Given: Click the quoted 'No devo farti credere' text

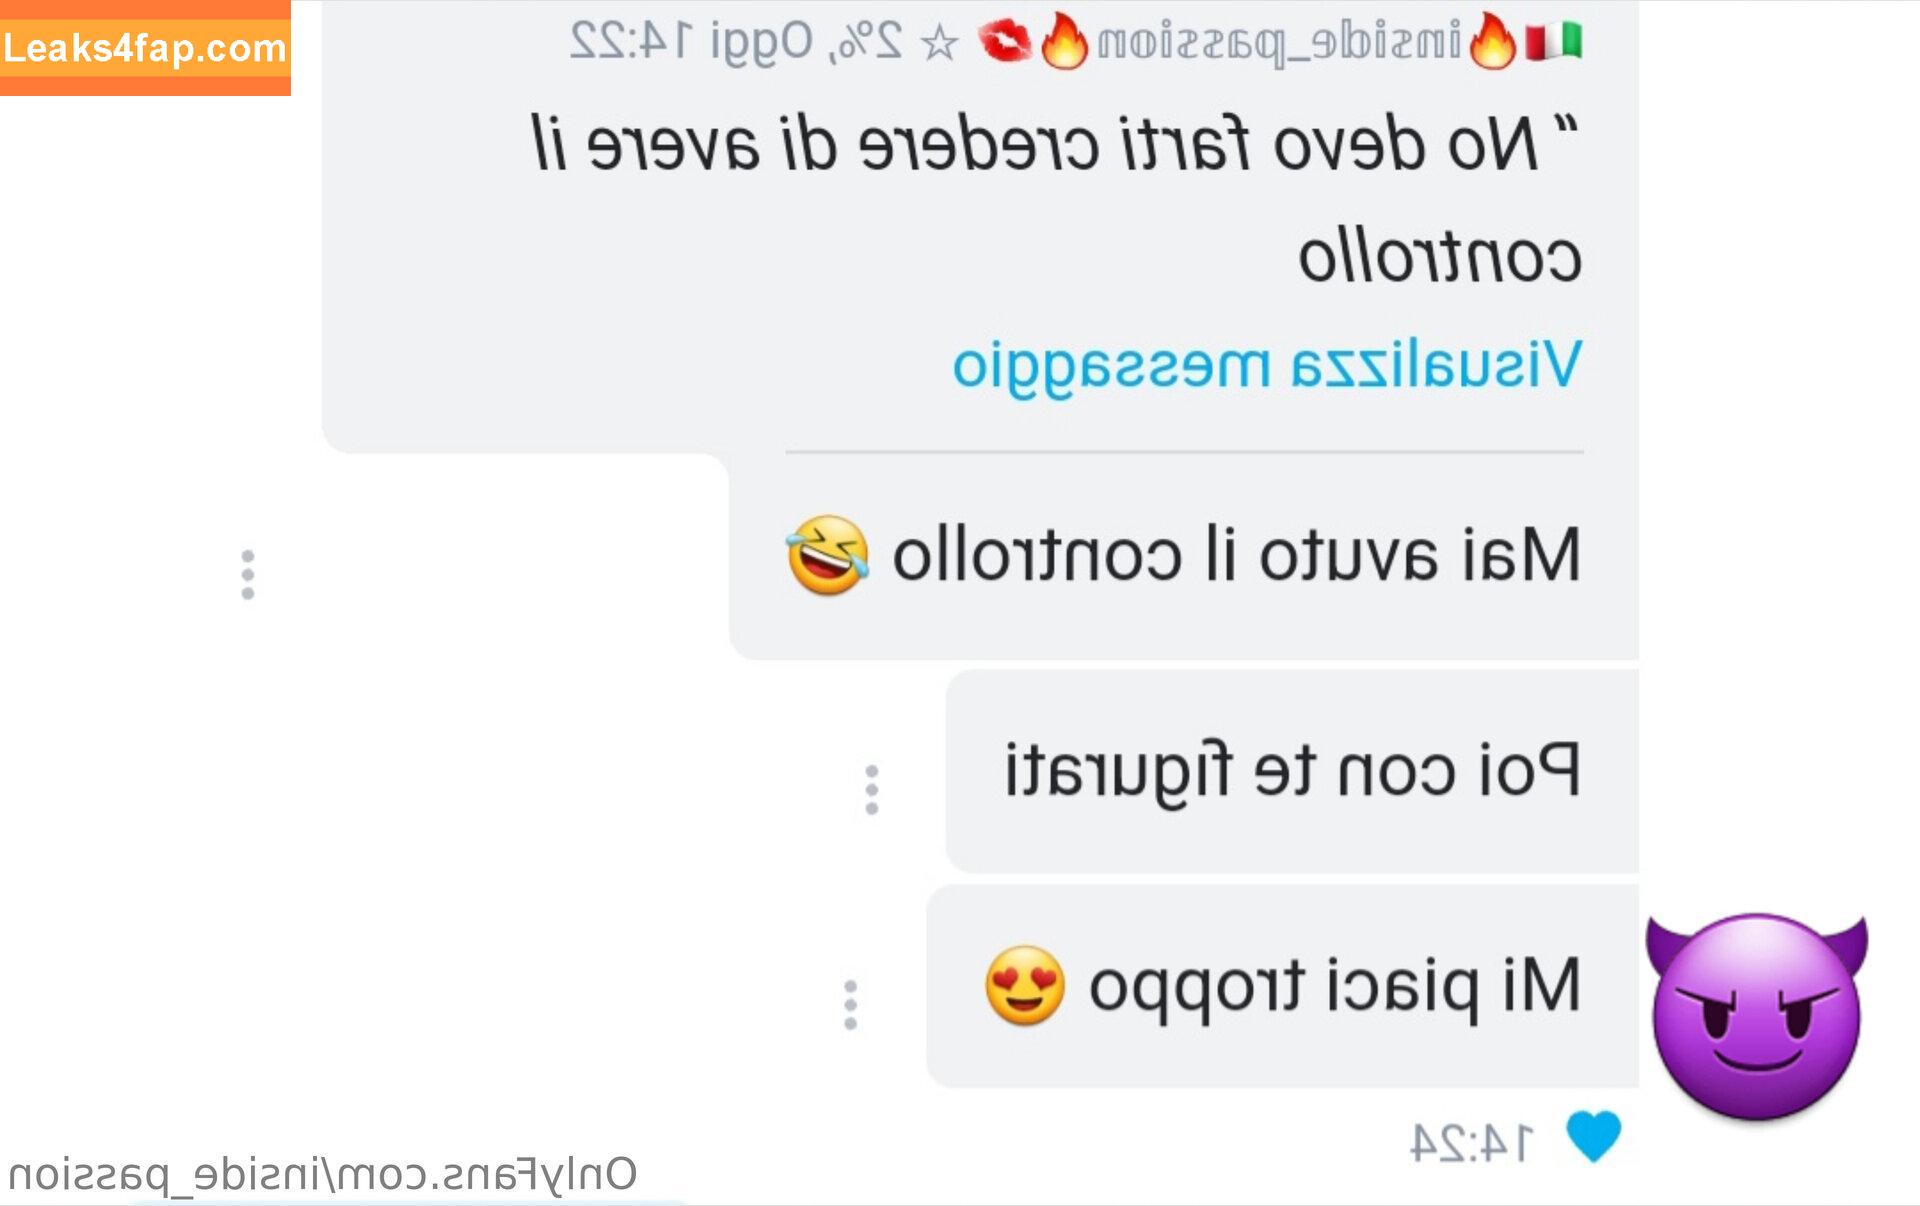Looking at the screenshot, I should [1056, 199].
